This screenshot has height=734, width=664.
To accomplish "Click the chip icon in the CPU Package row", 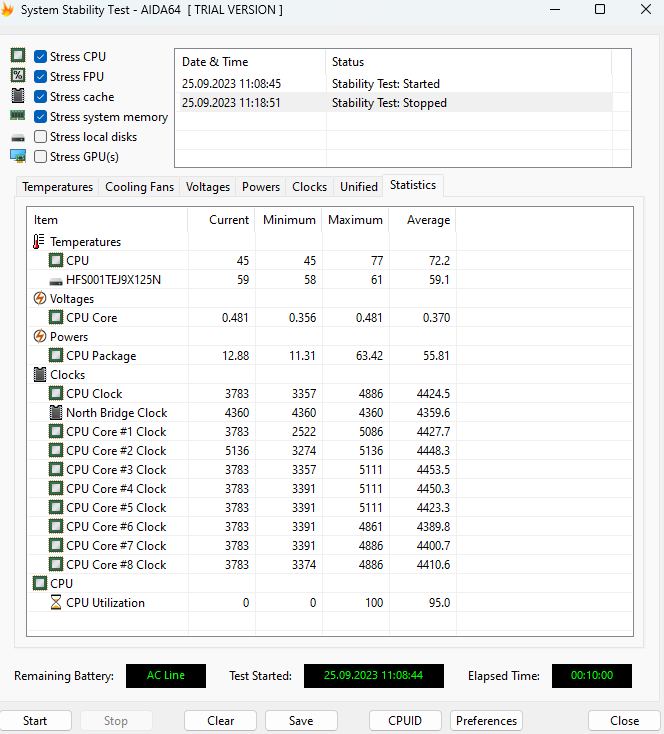I will (56, 355).
